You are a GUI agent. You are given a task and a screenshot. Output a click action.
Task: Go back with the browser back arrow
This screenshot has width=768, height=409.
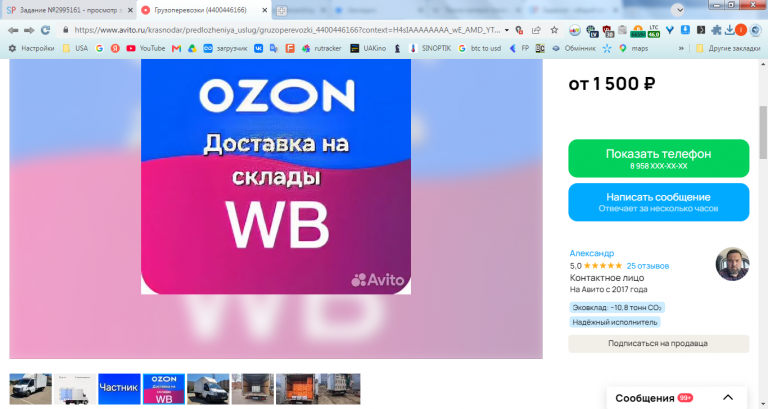[x=13, y=30]
